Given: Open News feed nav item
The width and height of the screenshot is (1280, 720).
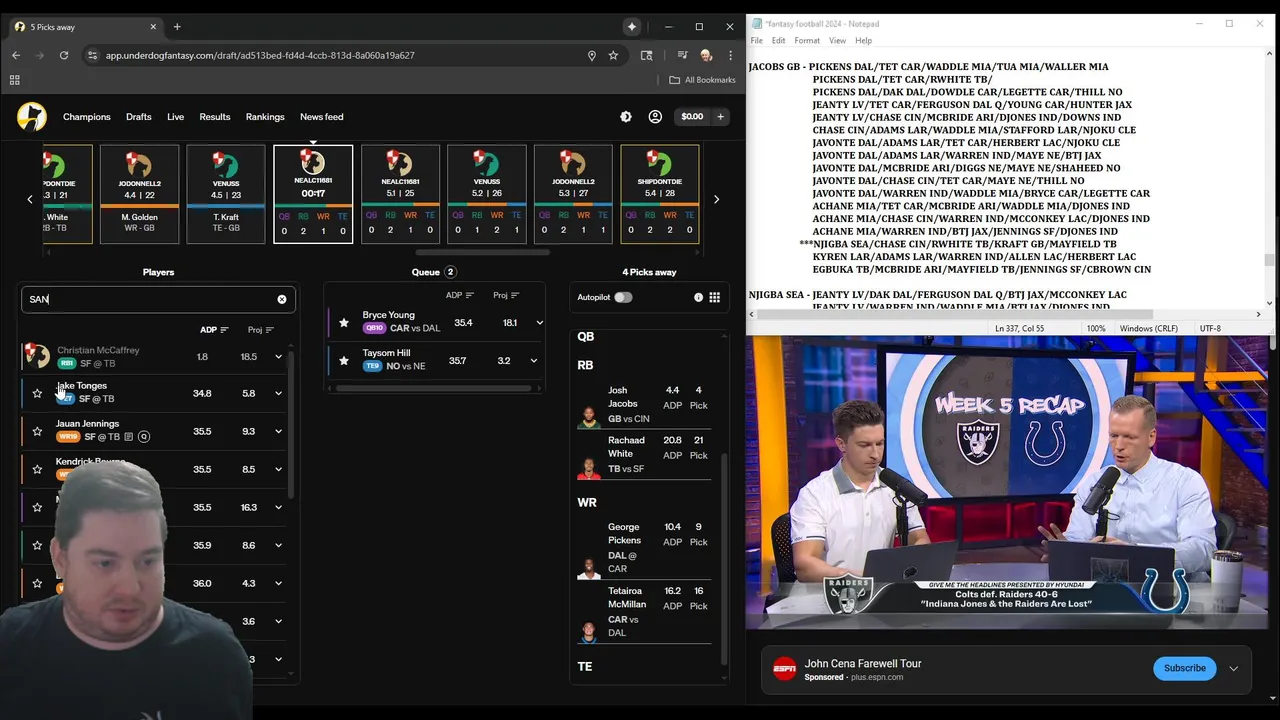Looking at the screenshot, I should pos(322,117).
